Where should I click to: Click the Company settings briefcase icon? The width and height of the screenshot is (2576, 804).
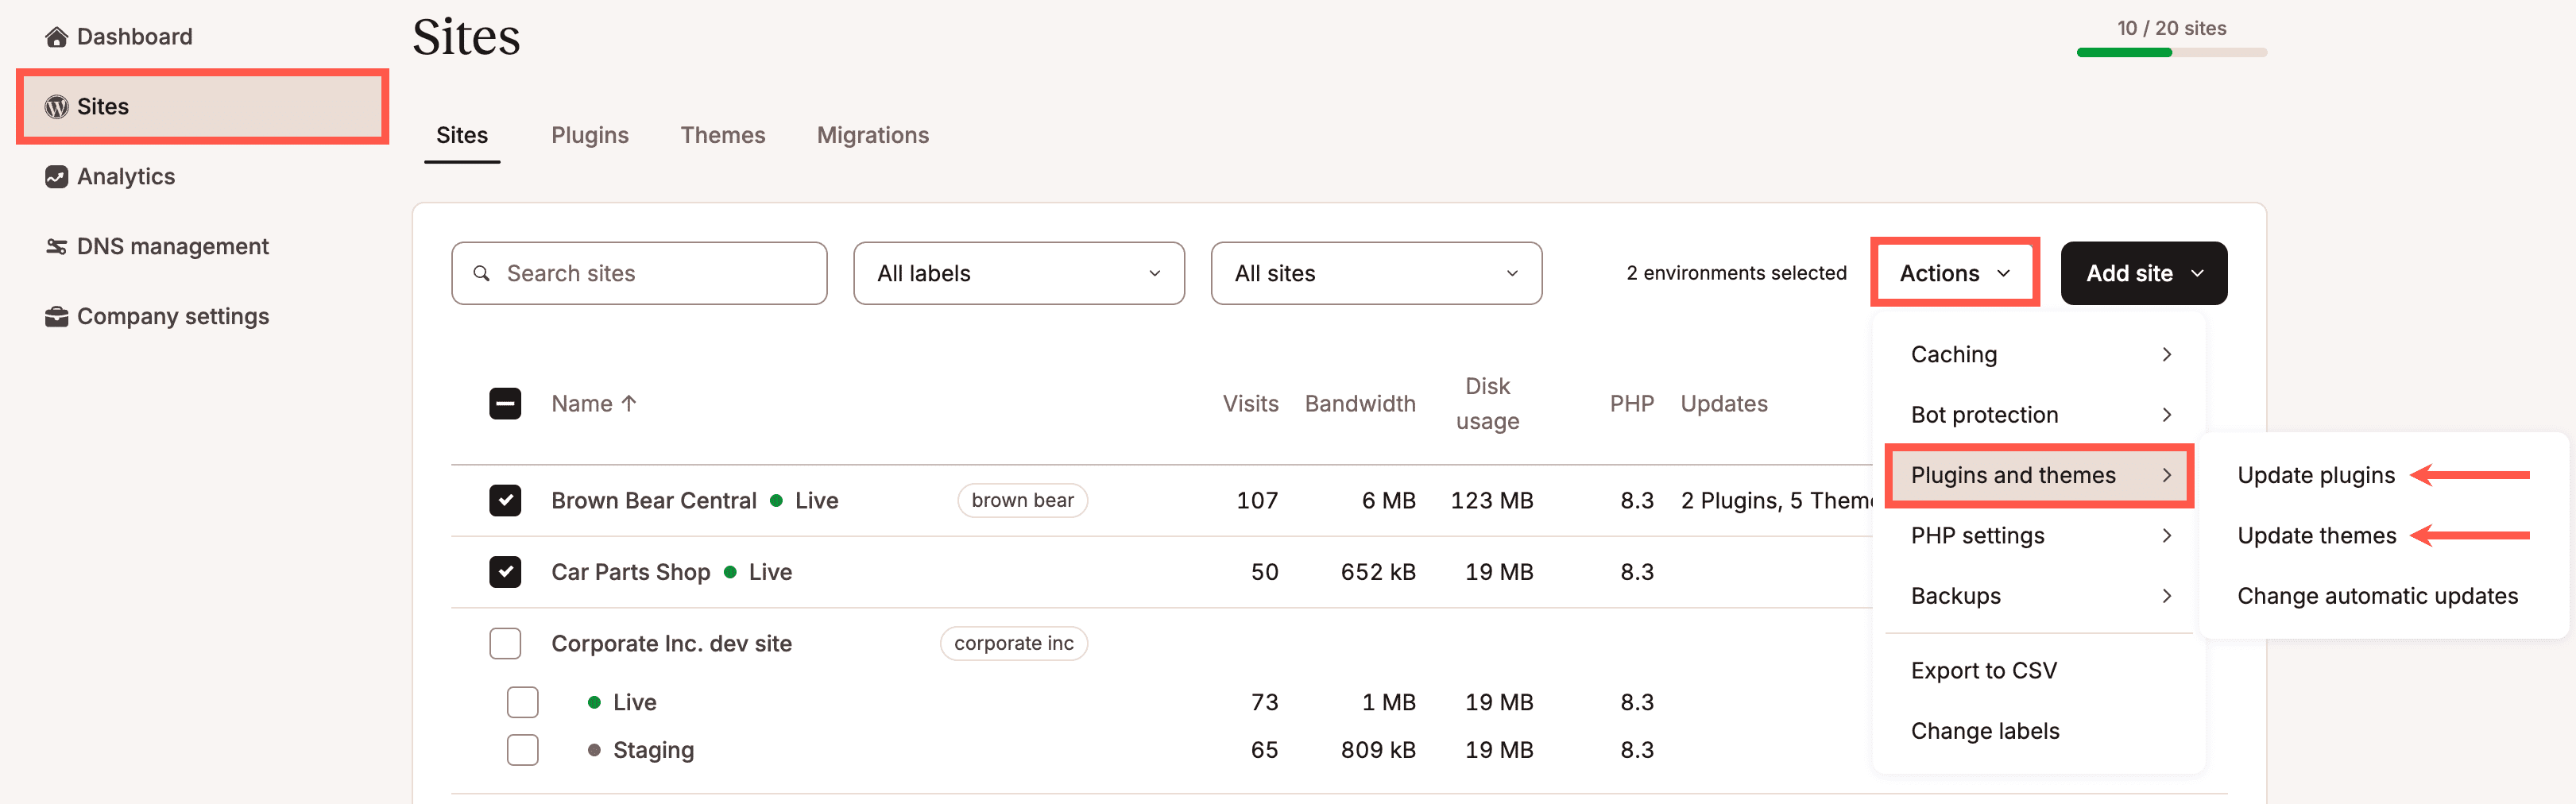click(56, 317)
